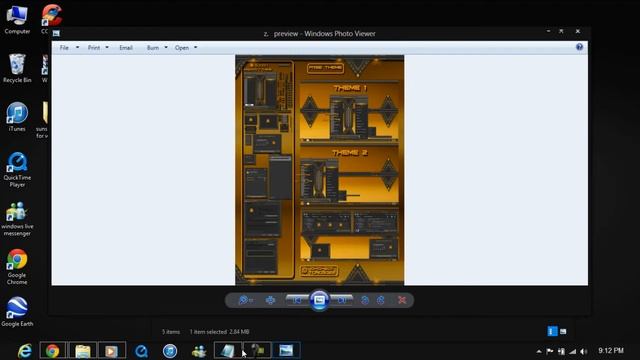Open the Print menu

94,48
